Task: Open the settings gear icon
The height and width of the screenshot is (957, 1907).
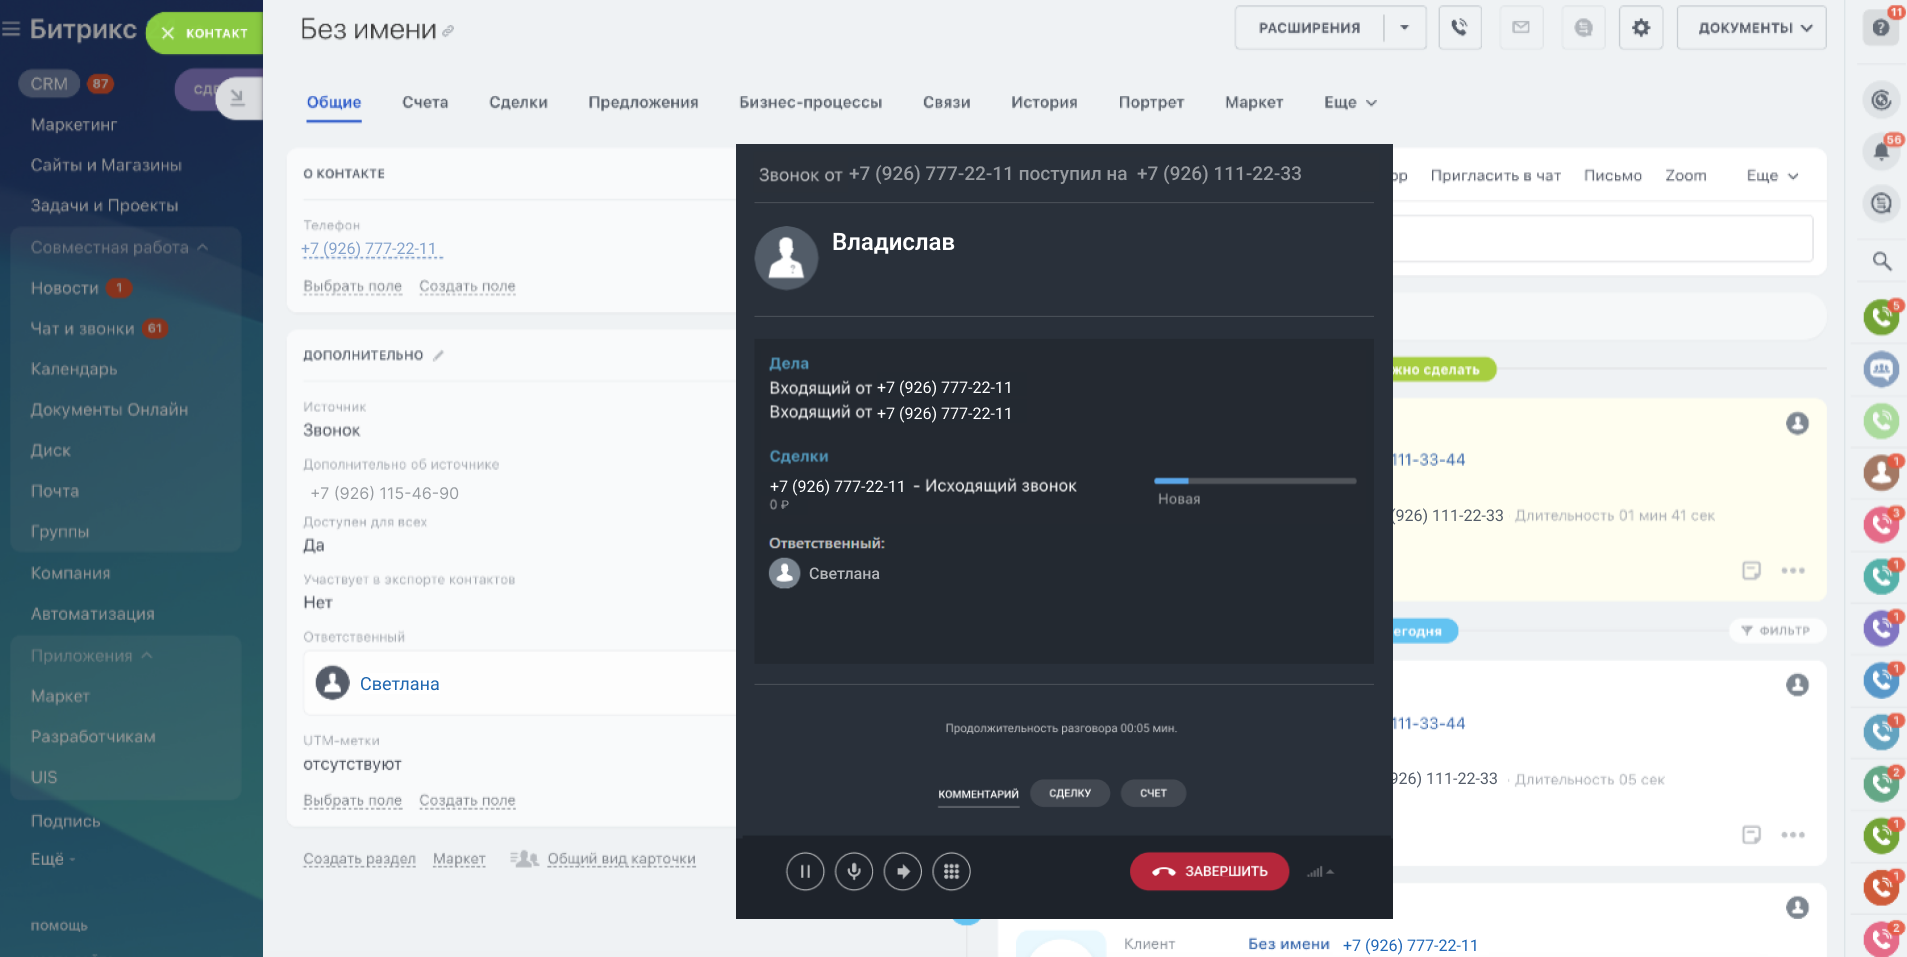Action: (1641, 28)
